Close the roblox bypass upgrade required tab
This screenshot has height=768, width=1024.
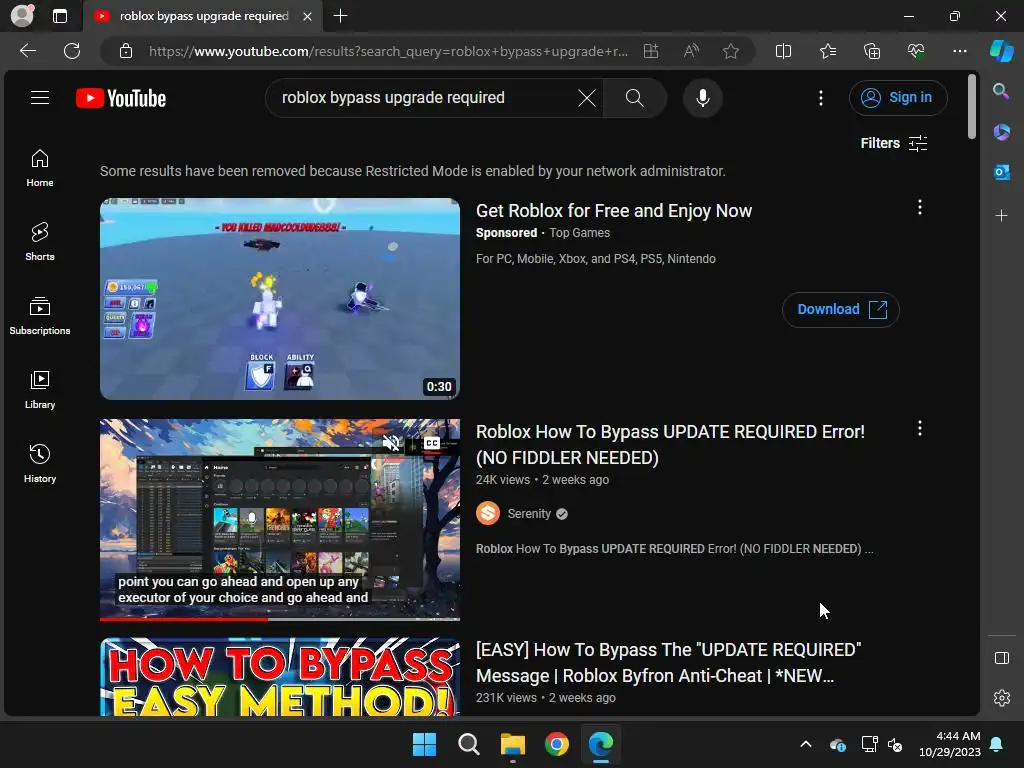pyautogui.click(x=307, y=16)
